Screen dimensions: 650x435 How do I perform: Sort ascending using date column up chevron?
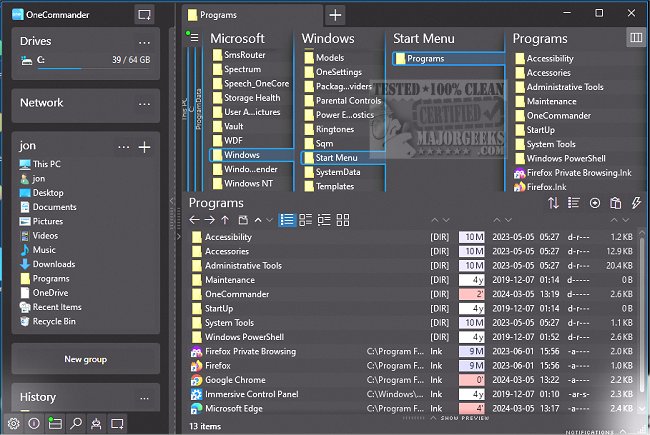497,220
